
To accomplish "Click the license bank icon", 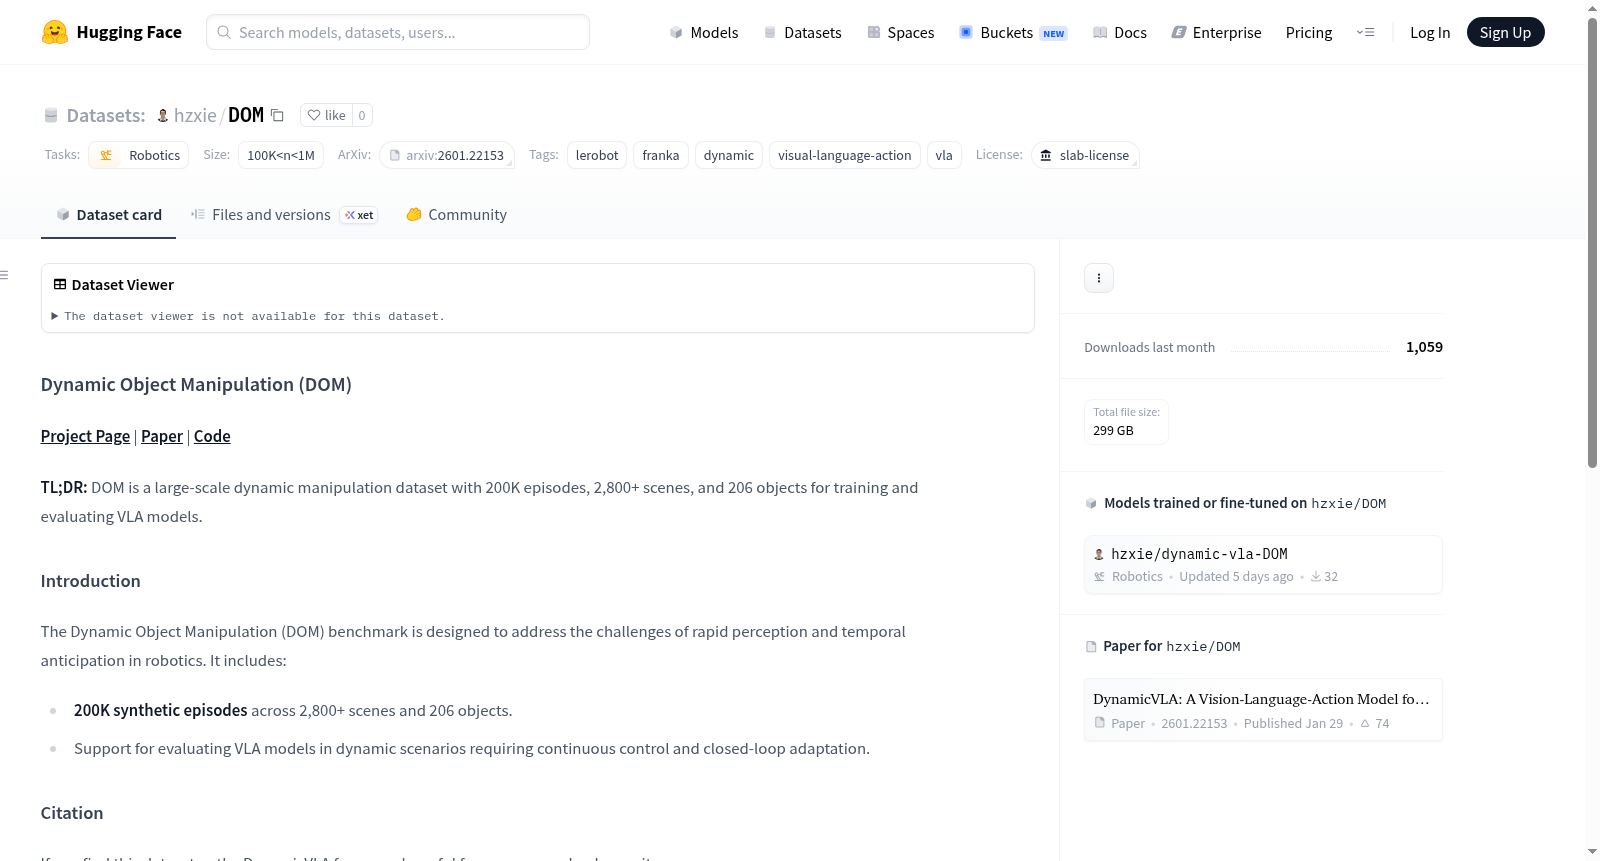I will [1046, 155].
